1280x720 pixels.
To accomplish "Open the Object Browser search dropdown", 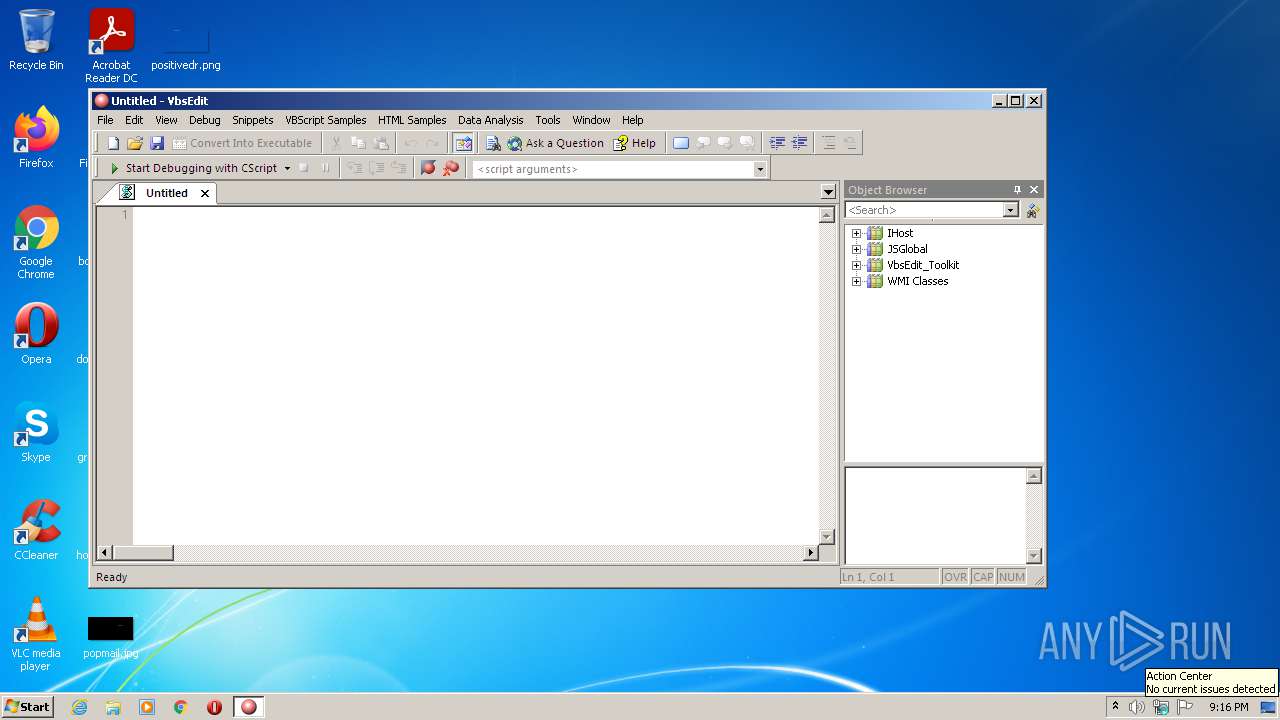I will point(1011,210).
